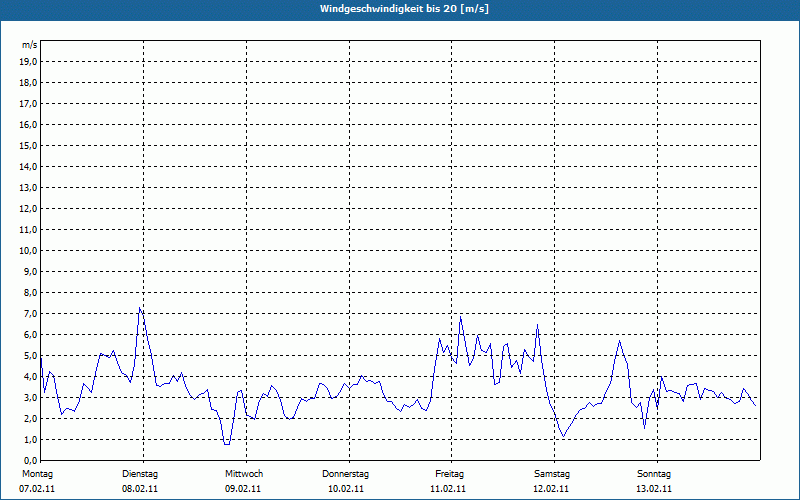This screenshot has width=800, height=500.
Task: Click the 6,0 y-axis label
Action: 30,335
